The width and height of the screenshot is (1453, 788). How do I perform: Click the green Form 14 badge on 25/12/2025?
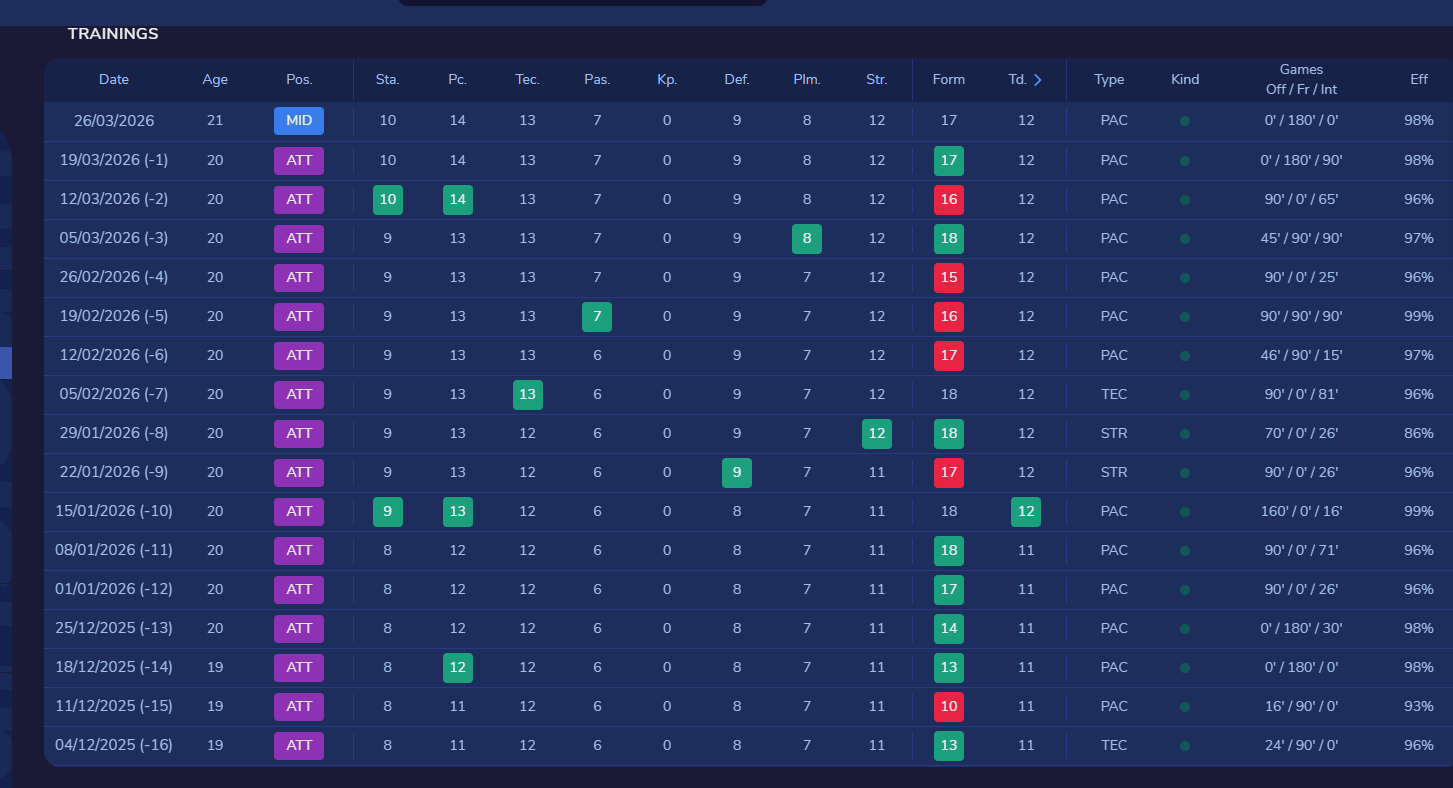pos(948,628)
